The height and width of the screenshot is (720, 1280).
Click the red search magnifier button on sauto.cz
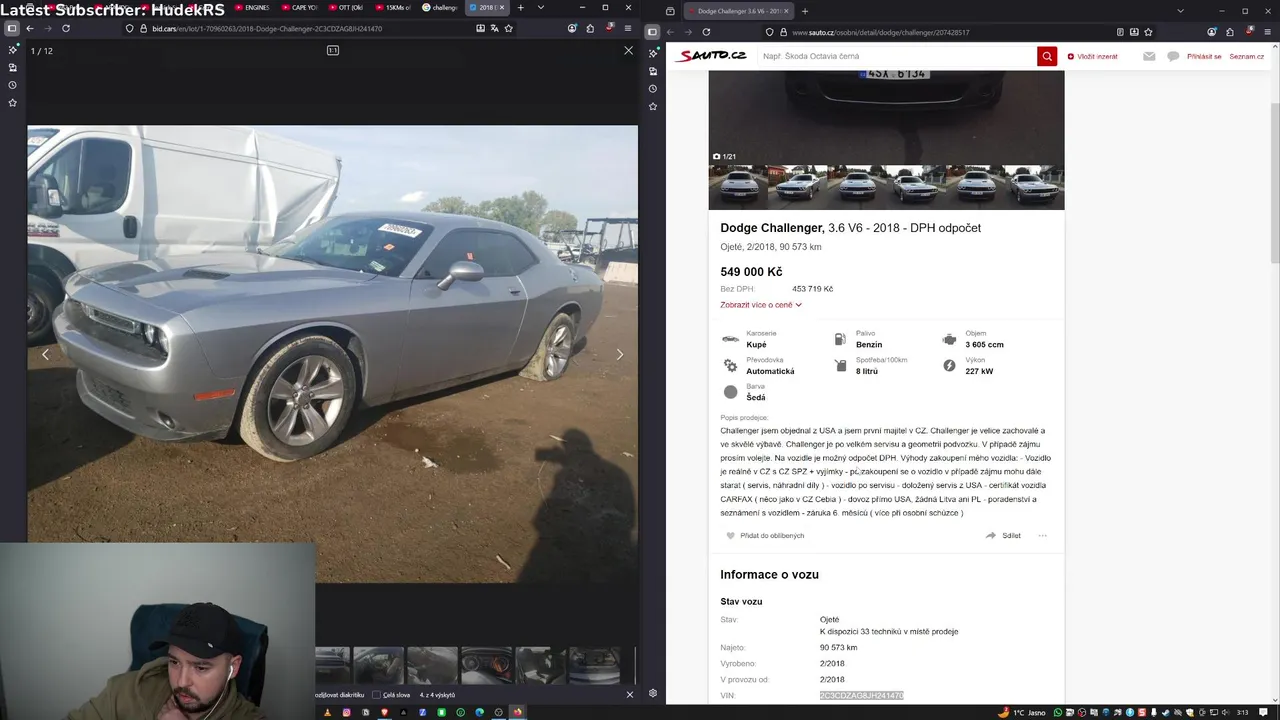1047,56
